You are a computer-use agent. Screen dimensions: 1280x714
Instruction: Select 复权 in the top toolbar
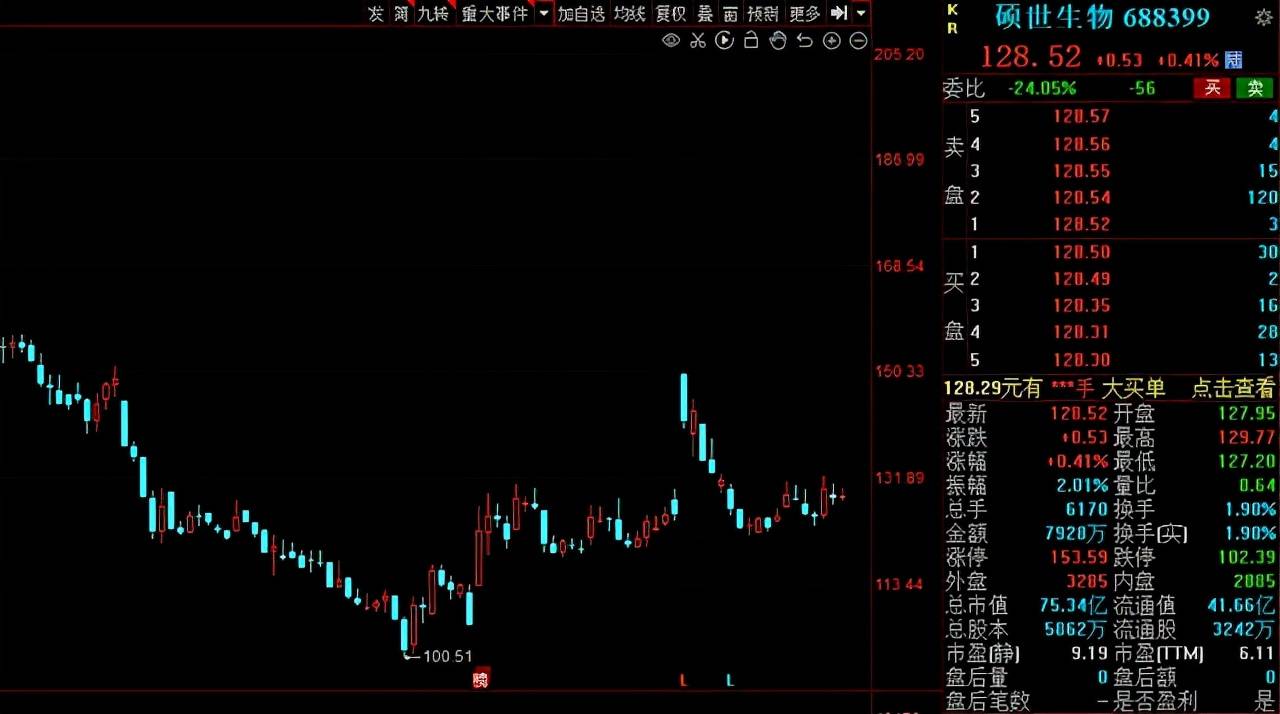click(670, 13)
